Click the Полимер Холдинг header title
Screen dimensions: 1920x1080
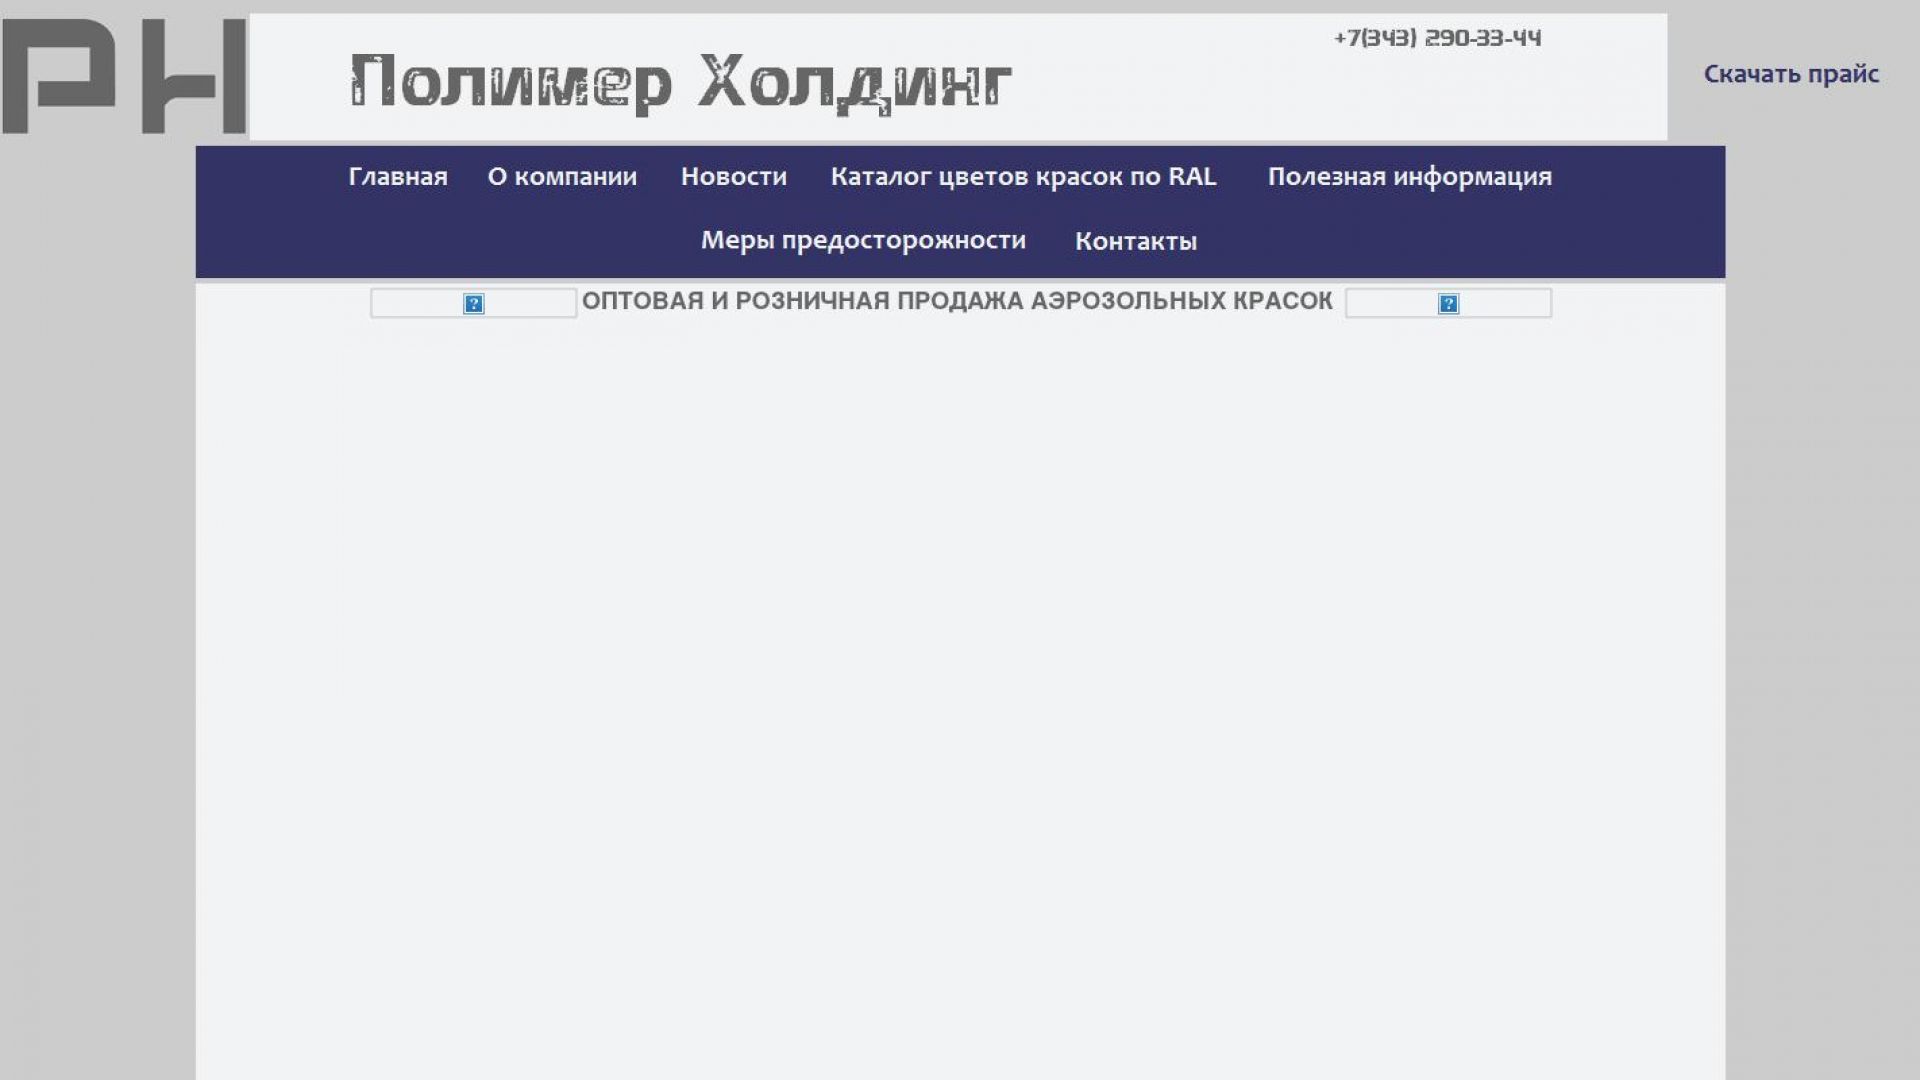tap(681, 84)
